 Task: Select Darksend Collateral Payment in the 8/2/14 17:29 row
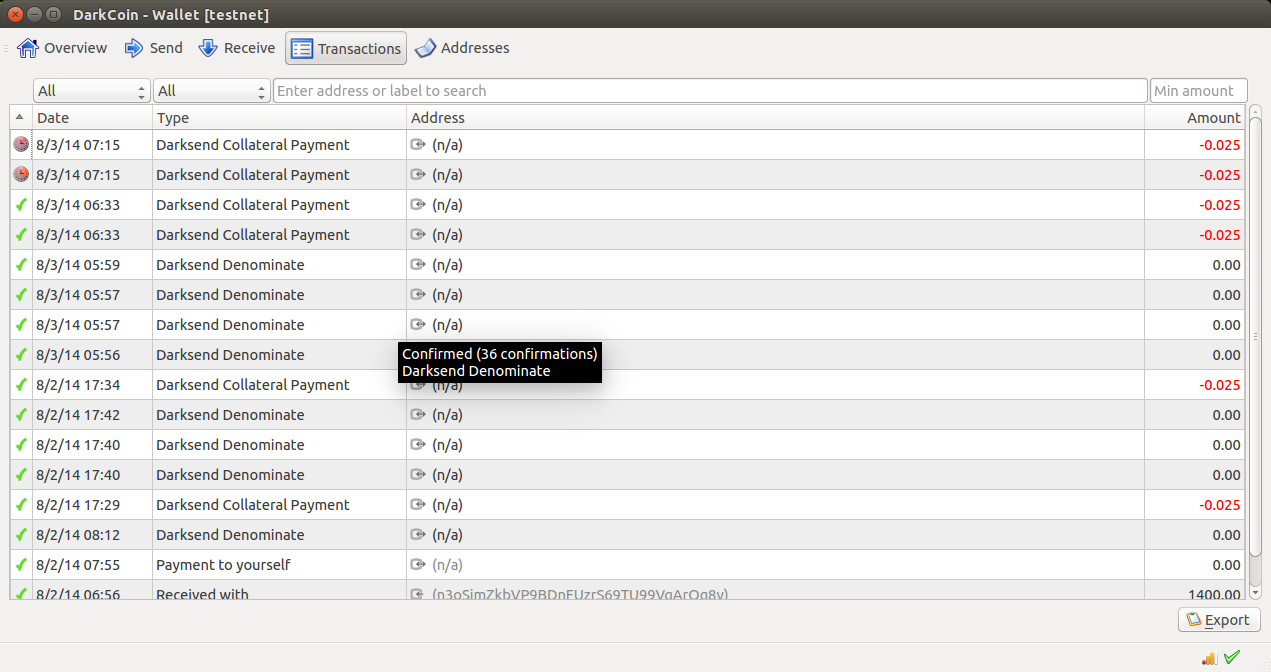pos(253,505)
